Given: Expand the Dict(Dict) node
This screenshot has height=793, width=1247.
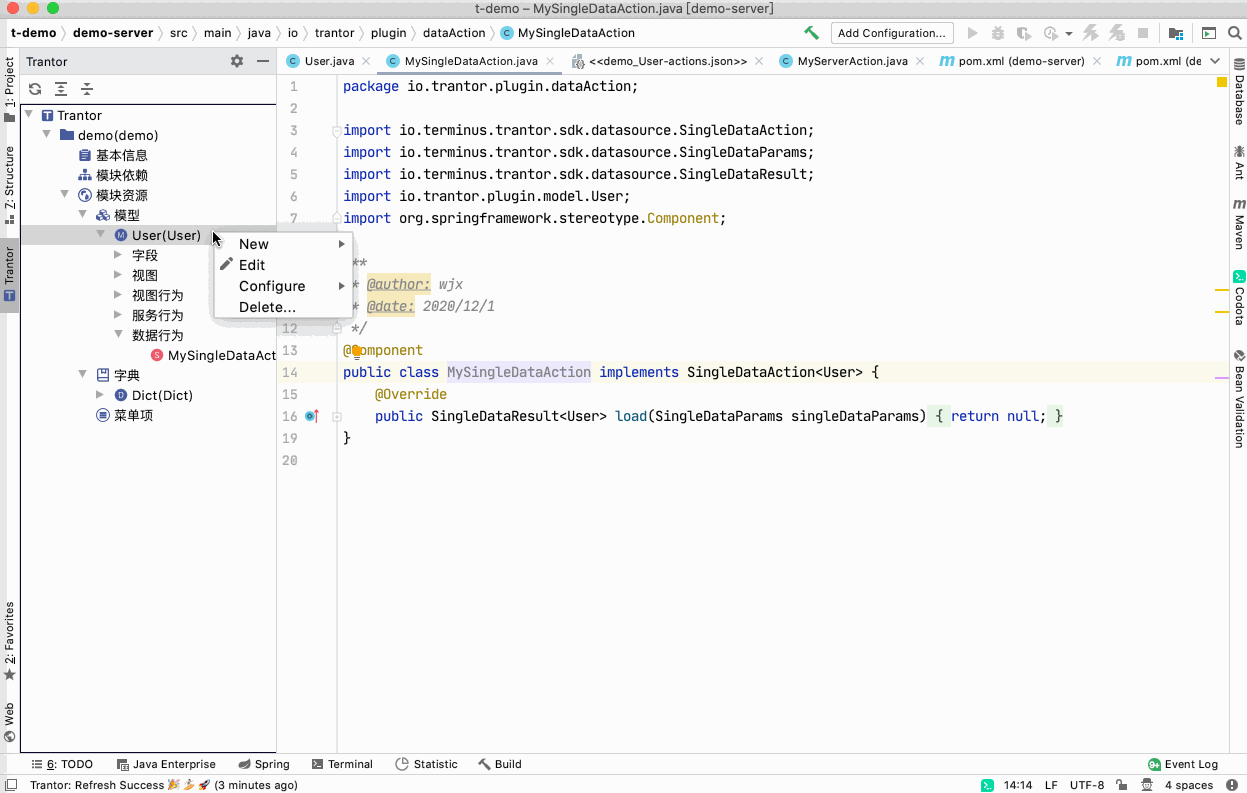Looking at the screenshot, I should click(100, 395).
